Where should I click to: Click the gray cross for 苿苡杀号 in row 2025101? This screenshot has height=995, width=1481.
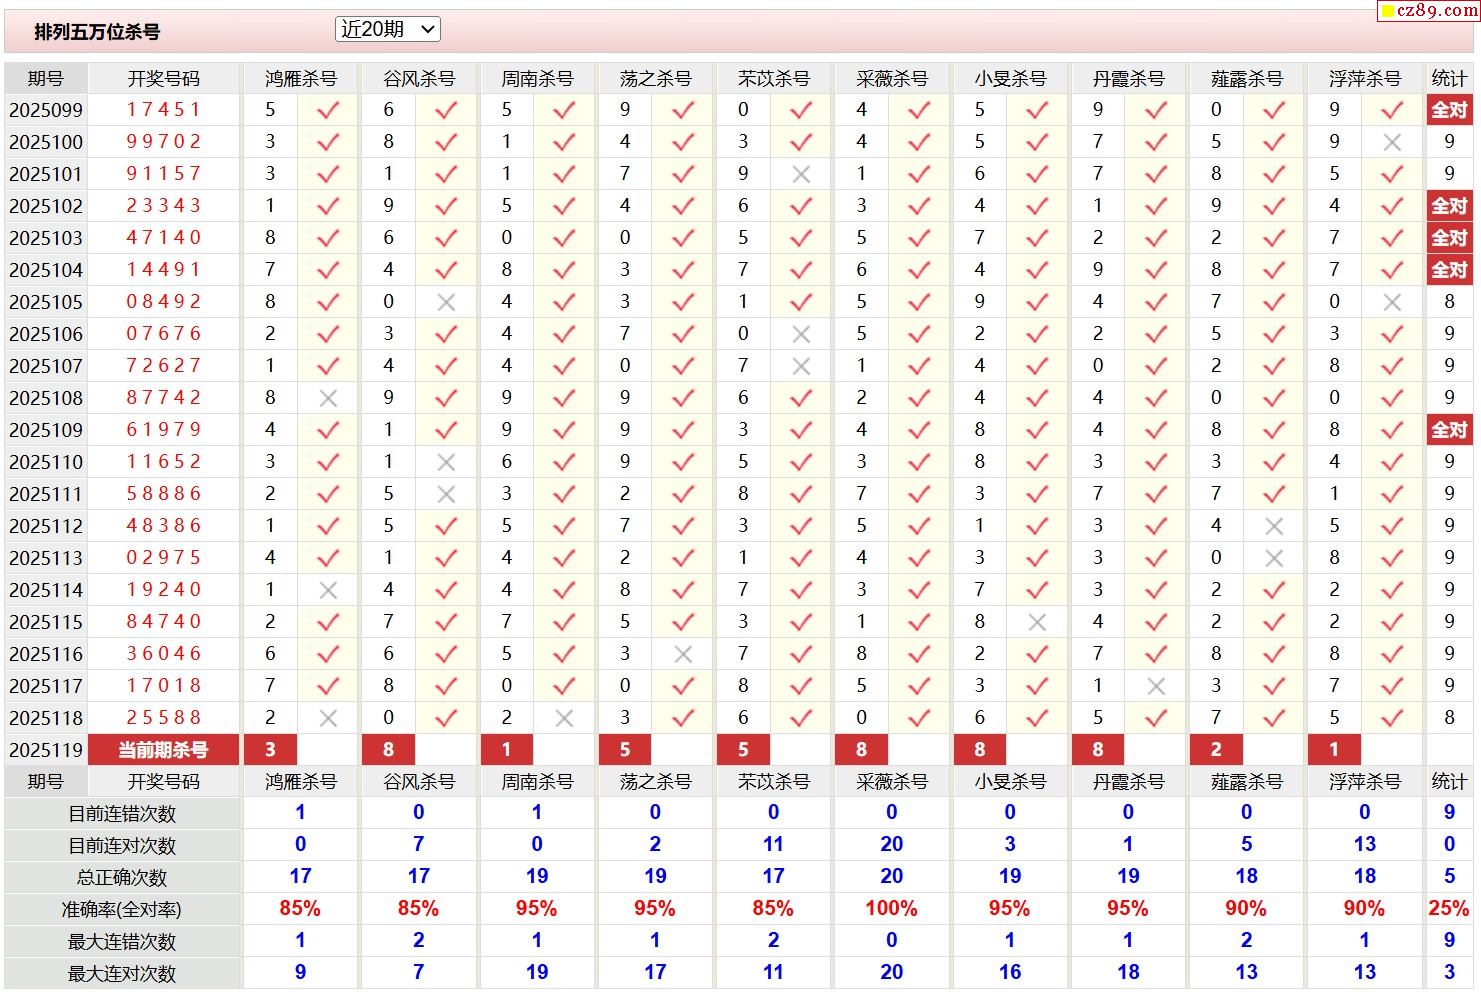click(800, 174)
